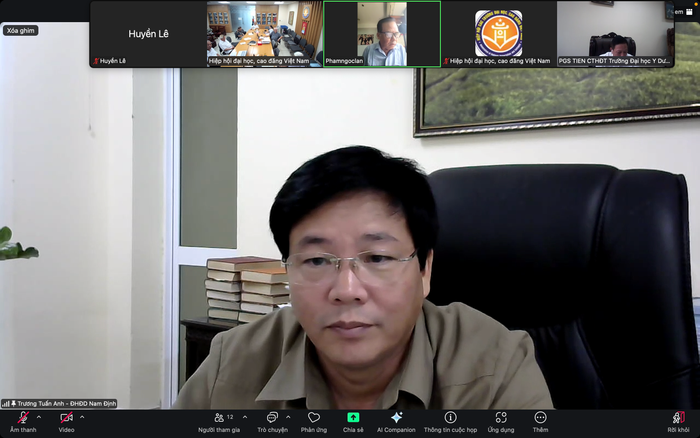Unmute the microphone via Âm thanh
The image size is (700, 438).
tap(23, 422)
